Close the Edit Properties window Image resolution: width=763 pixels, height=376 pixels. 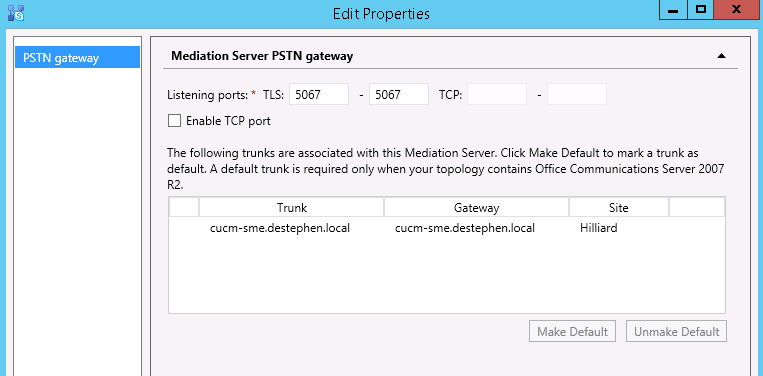737,10
